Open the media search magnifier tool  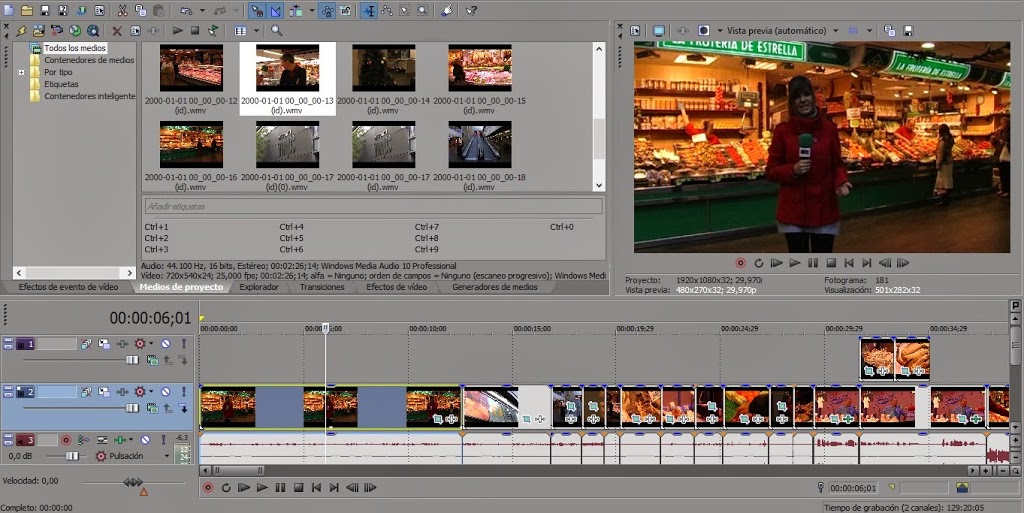point(277,31)
